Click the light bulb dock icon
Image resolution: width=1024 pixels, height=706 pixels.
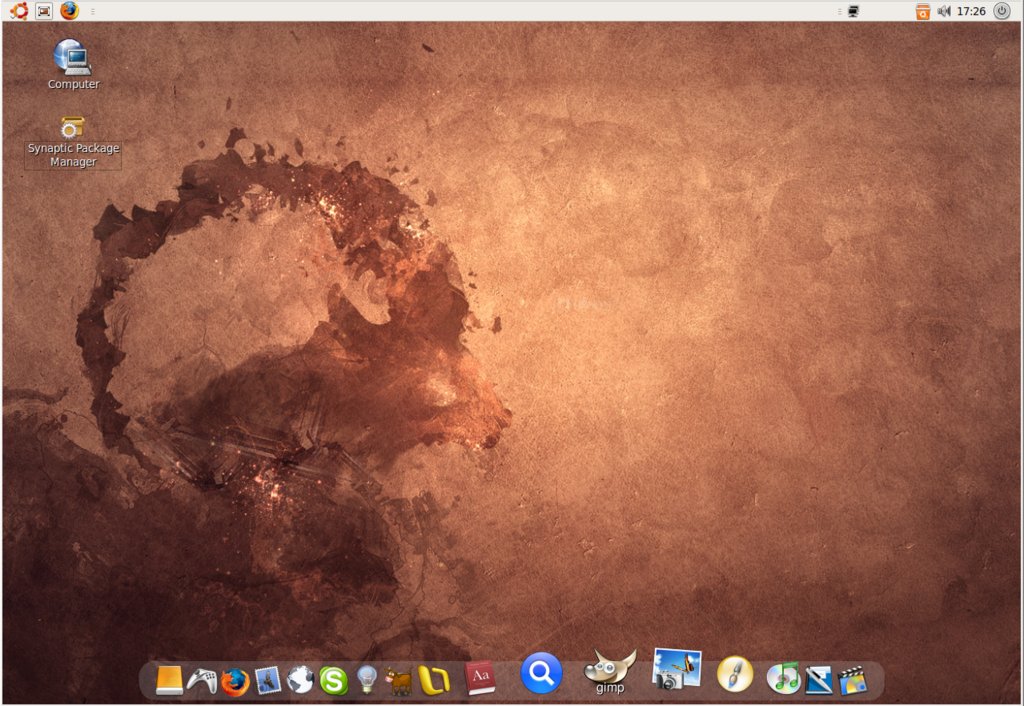[x=367, y=680]
